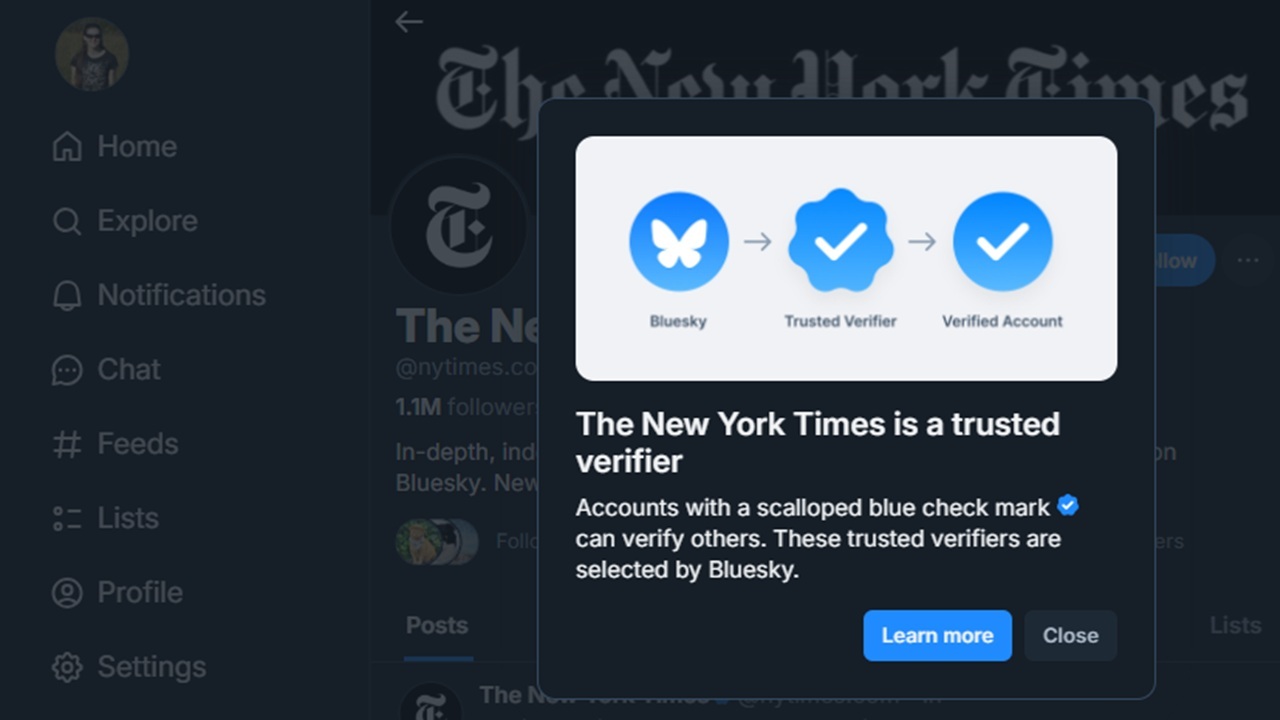Click the back arrow above the banner
This screenshot has height=720, width=1280.
[x=409, y=21]
